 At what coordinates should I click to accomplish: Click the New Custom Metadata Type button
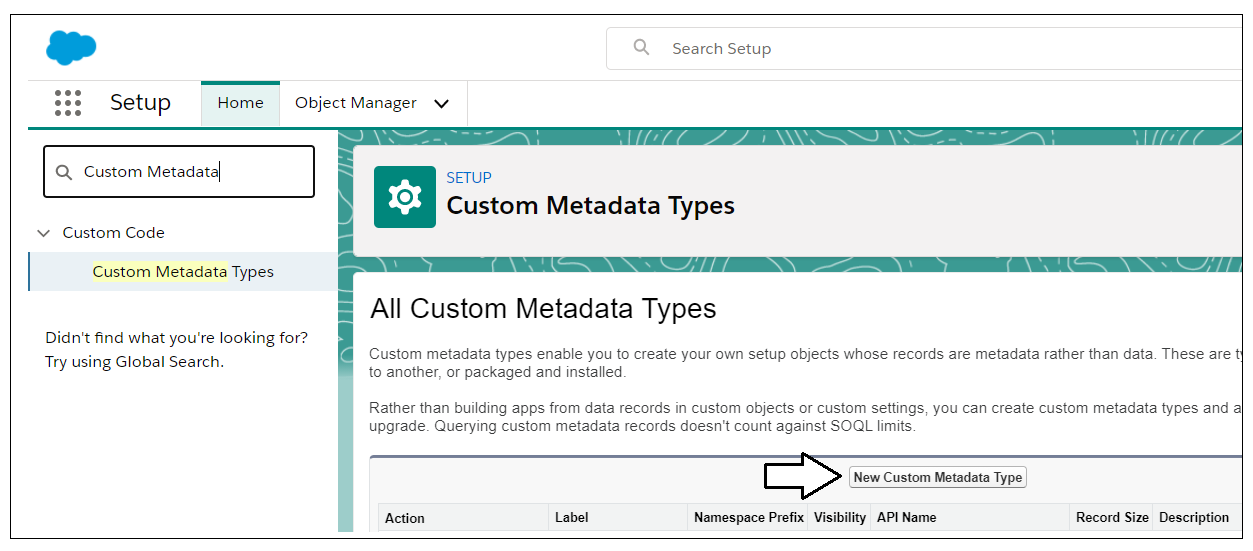coord(938,477)
